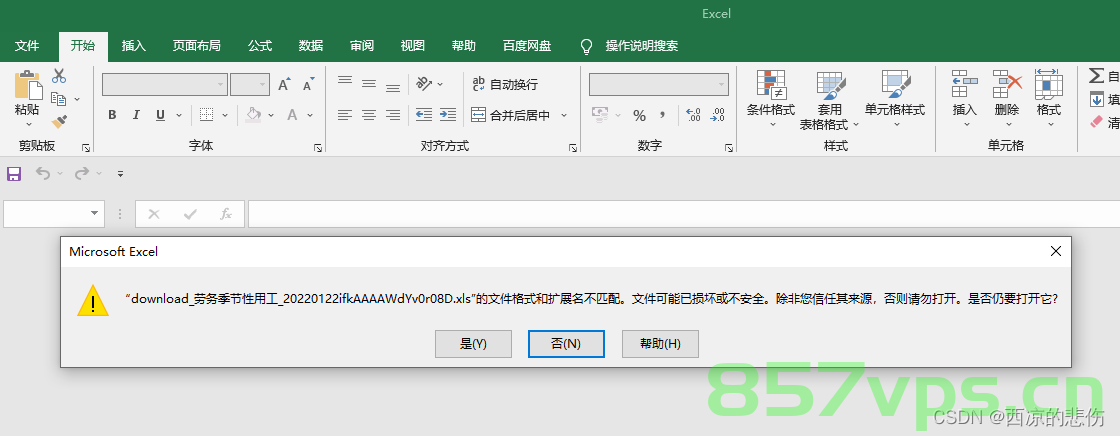This screenshot has height=436, width=1120.
Task: Click the Font Color letter A icon
Action: 291,115
